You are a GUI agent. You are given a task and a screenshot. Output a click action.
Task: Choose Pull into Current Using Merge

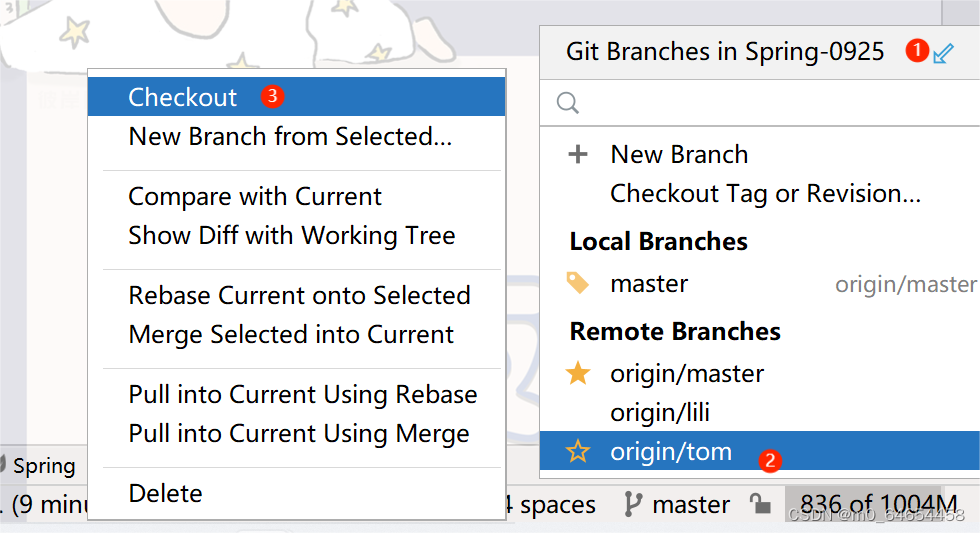[299, 434]
